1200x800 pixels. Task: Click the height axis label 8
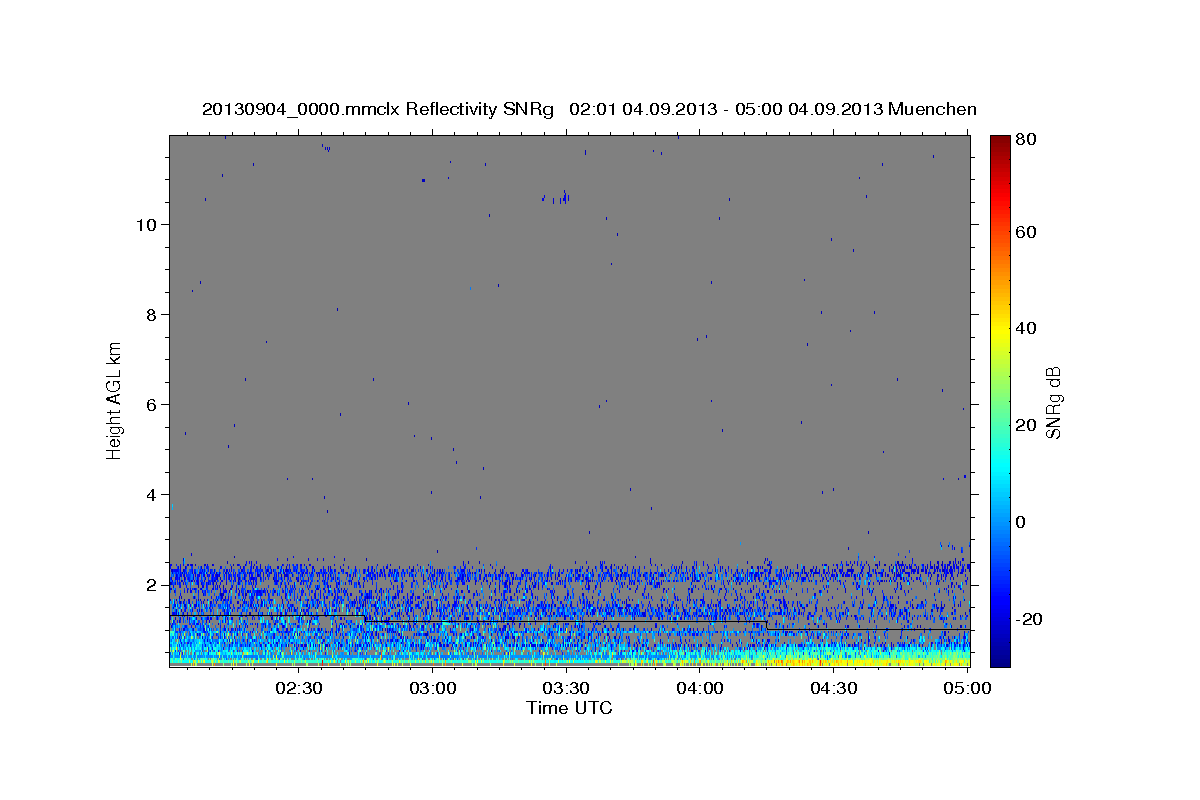point(149,315)
